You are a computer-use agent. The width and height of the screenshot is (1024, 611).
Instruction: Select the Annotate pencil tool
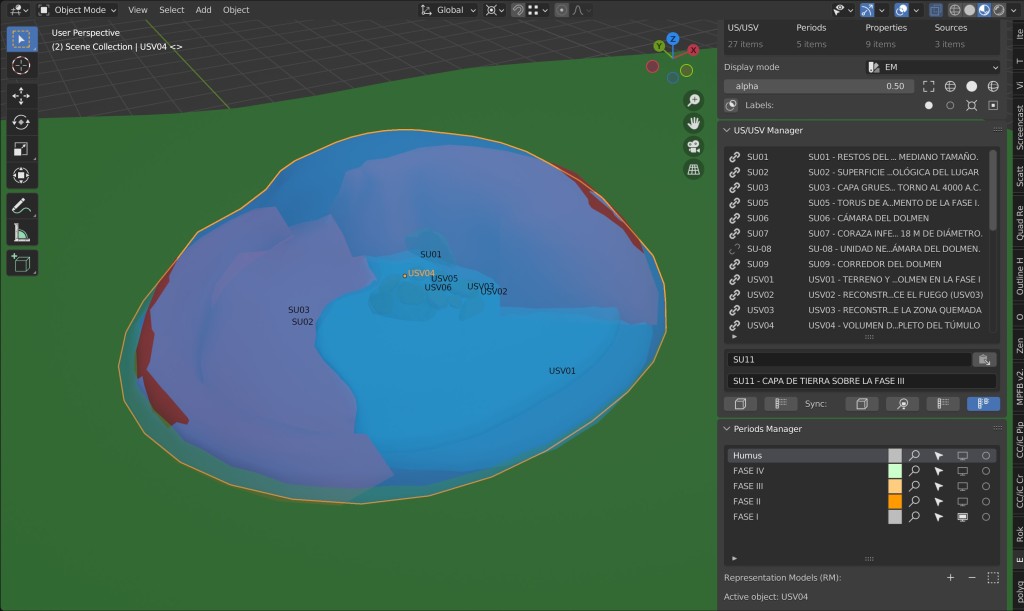point(21,206)
